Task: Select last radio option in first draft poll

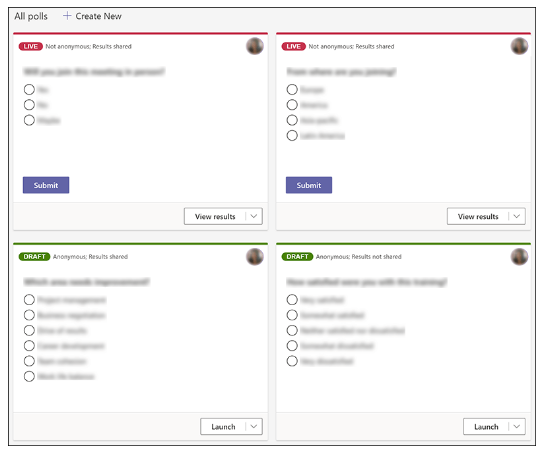Action: (x=29, y=376)
